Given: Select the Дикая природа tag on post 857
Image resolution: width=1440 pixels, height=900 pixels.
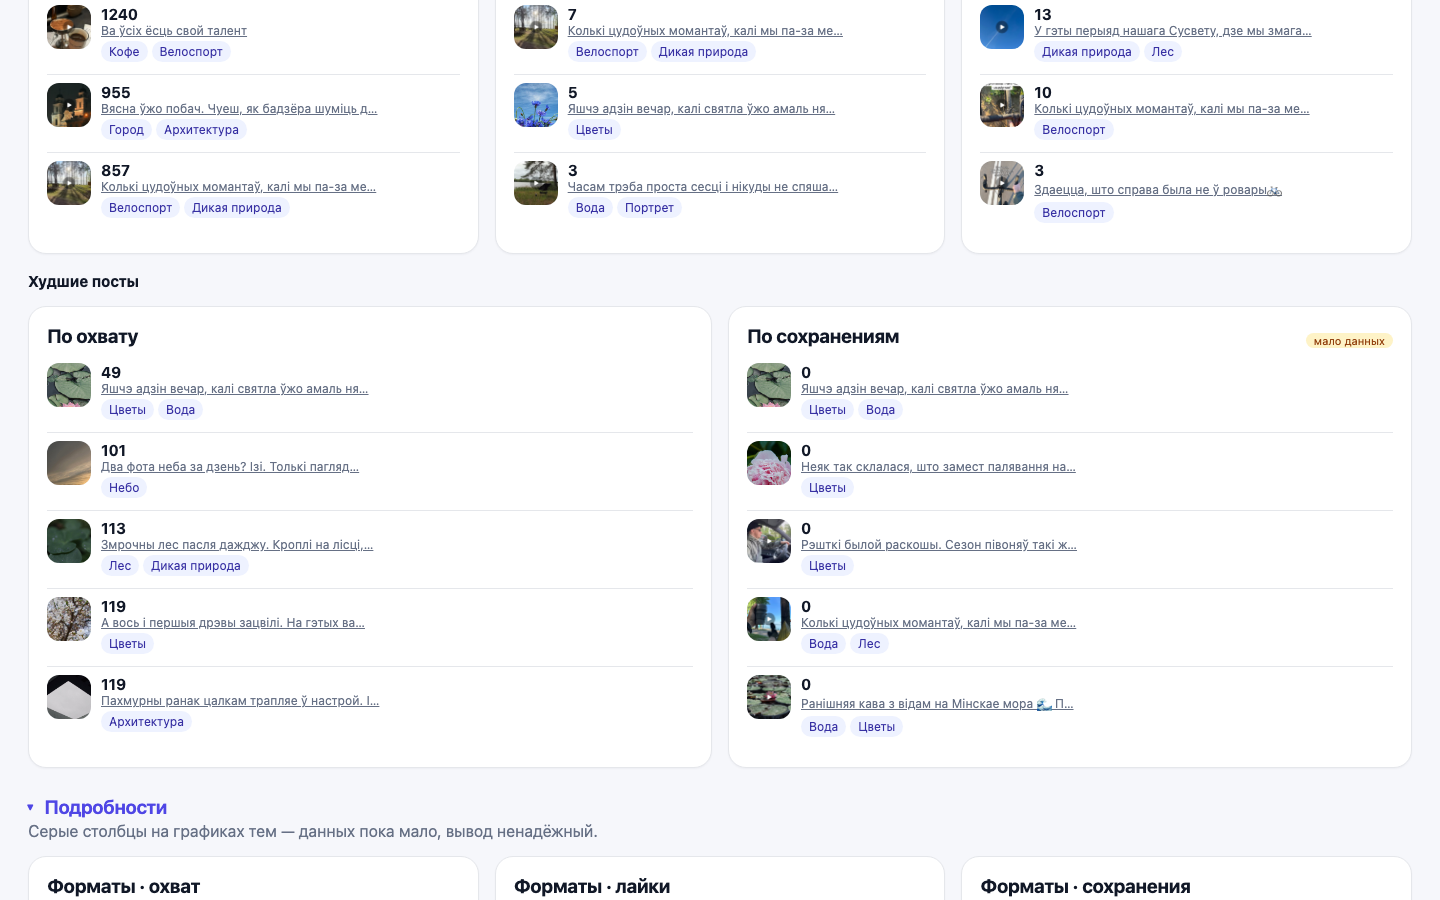Looking at the screenshot, I should pyautogui.click(x=237, y=208).
